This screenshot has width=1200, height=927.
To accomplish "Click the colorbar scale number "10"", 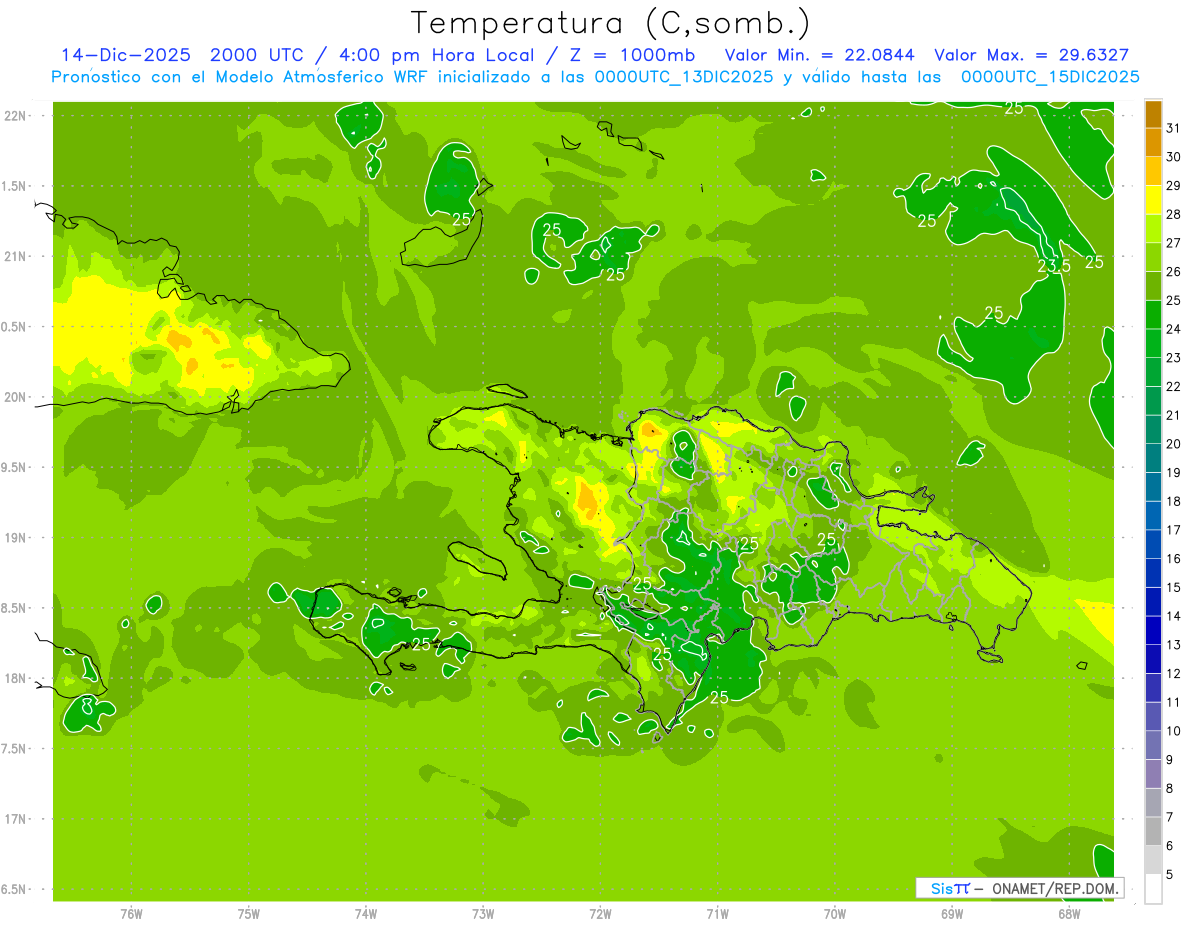I will [1174, 731].
